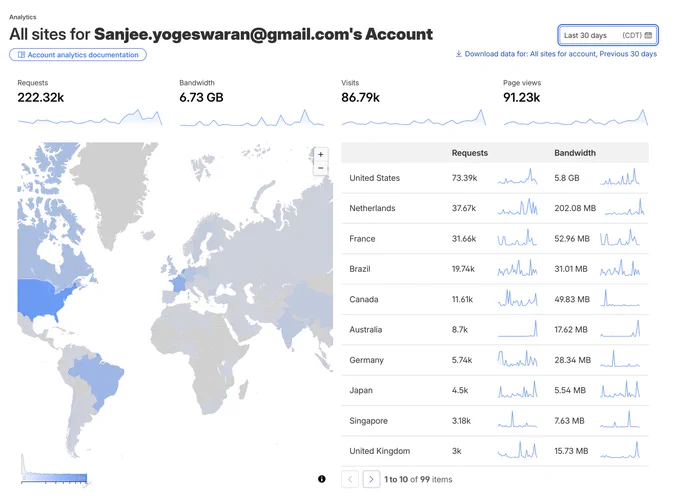Viewport: 680px width, 502px height.
Task: Select the Singapore row label
Action: [368, 421]
